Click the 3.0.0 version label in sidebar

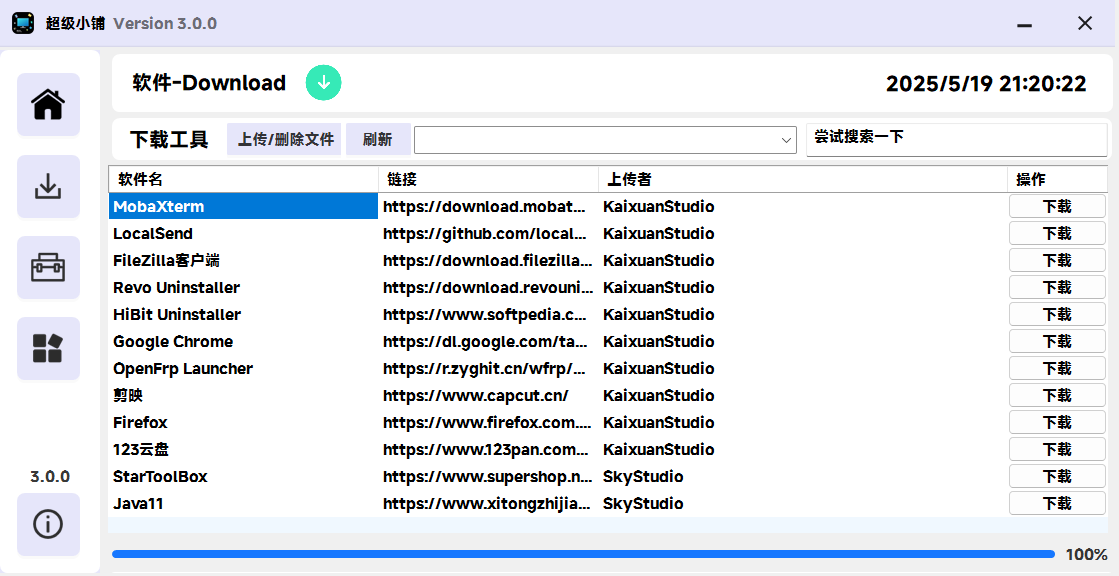[x=50, y=477]
